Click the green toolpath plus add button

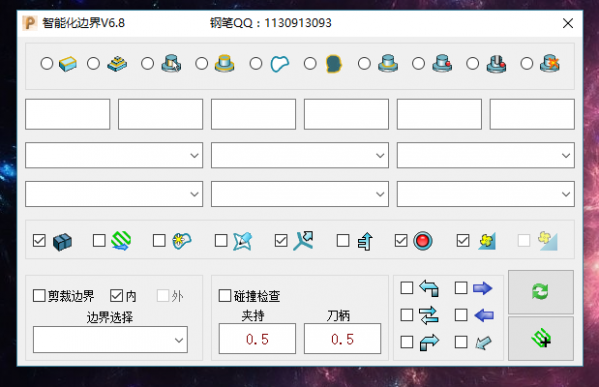coord(541,338)
